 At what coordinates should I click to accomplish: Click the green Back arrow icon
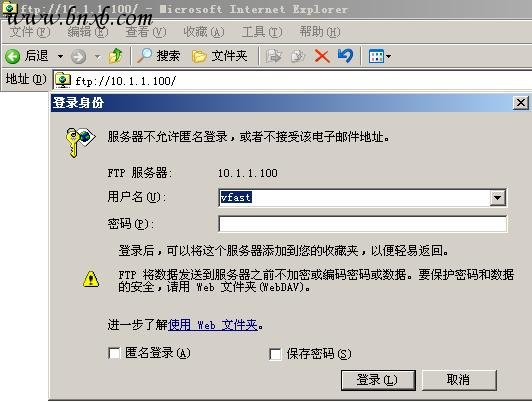point(13,56)
